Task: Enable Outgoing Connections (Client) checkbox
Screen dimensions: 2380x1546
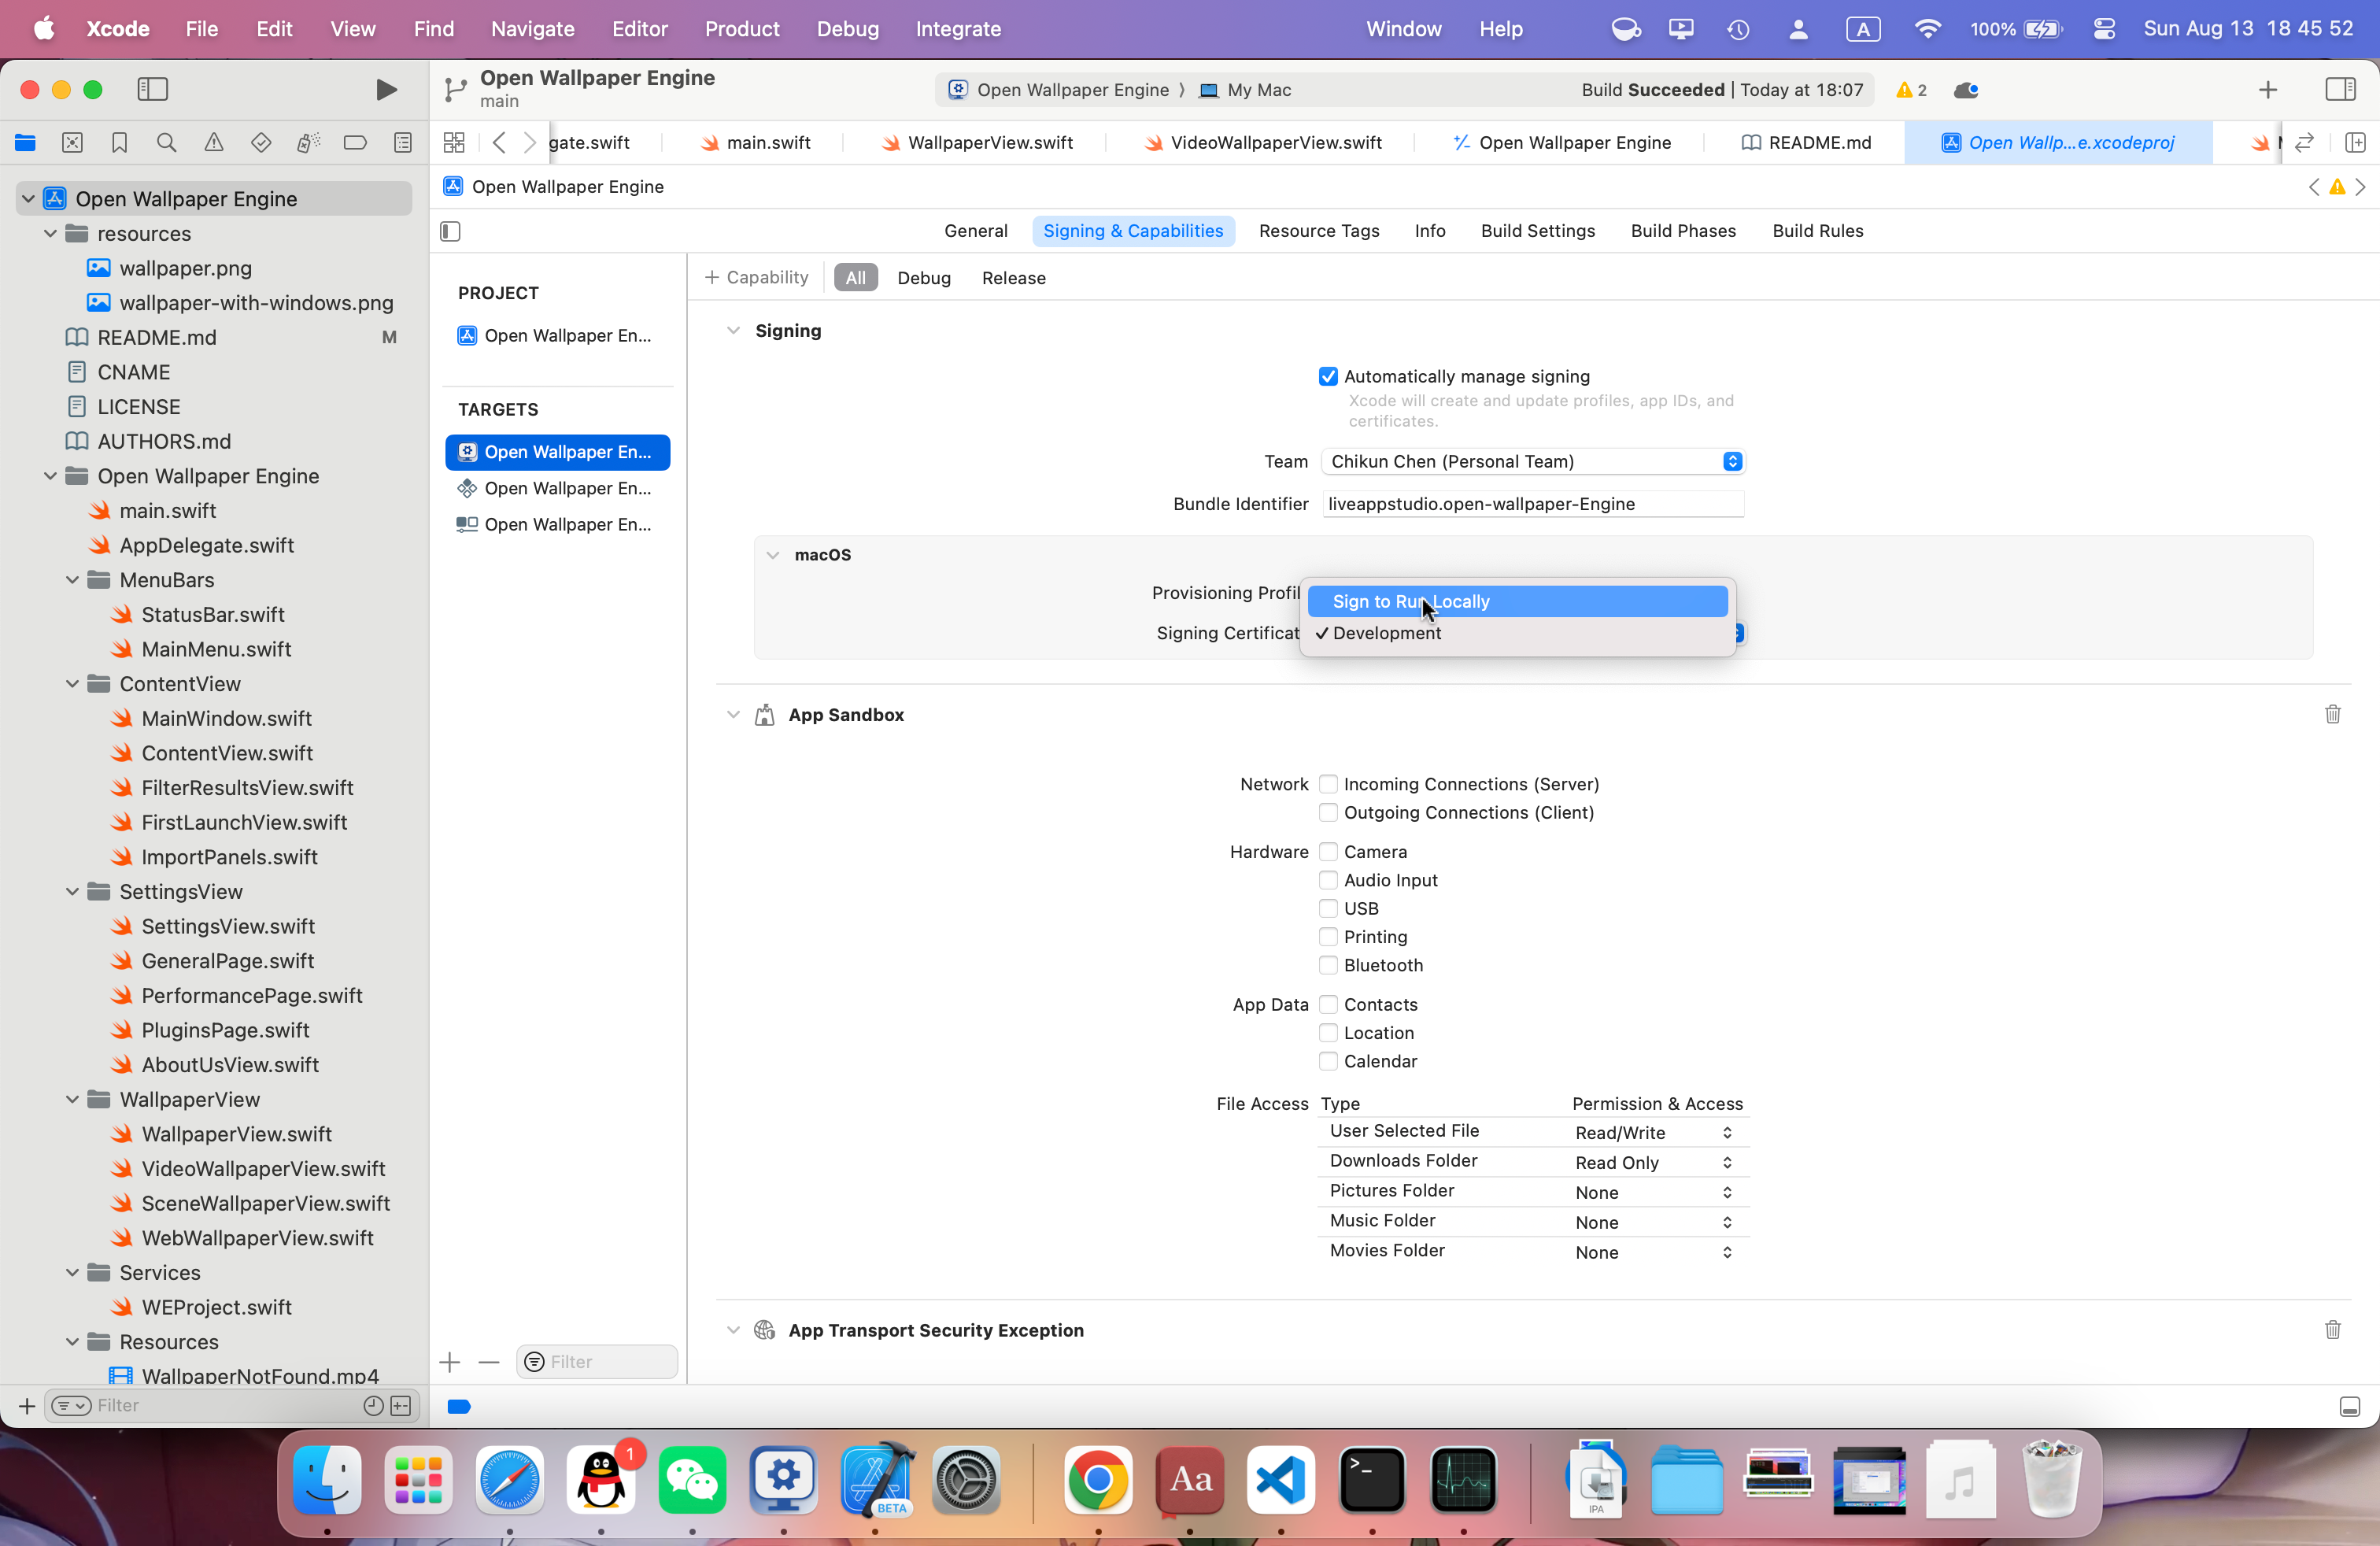Action: 1328,813
